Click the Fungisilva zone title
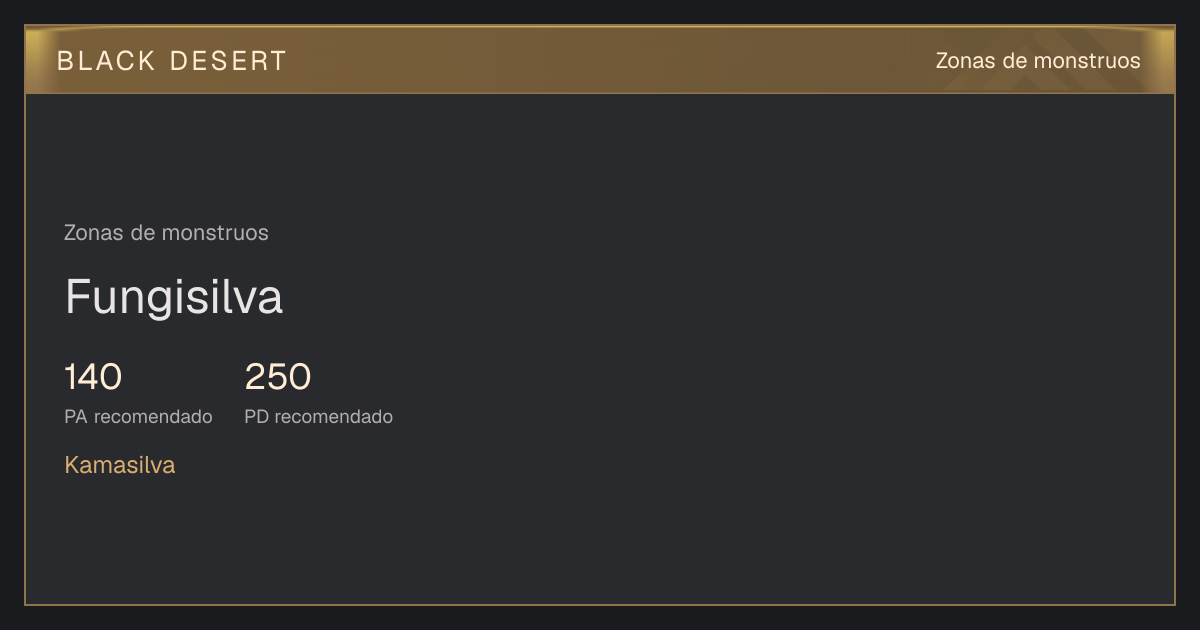 (x=174, y=298)
